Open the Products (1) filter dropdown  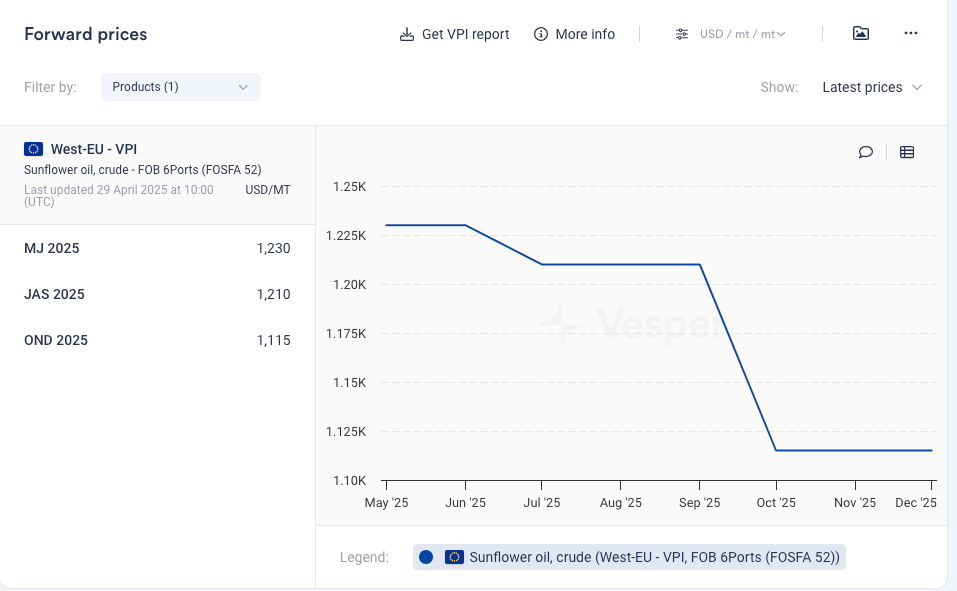click(x=180, y=87)
